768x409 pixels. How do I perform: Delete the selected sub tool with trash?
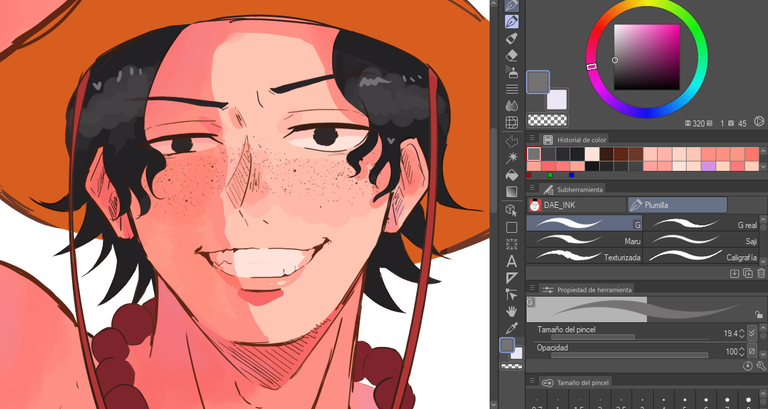click(761, 273)
